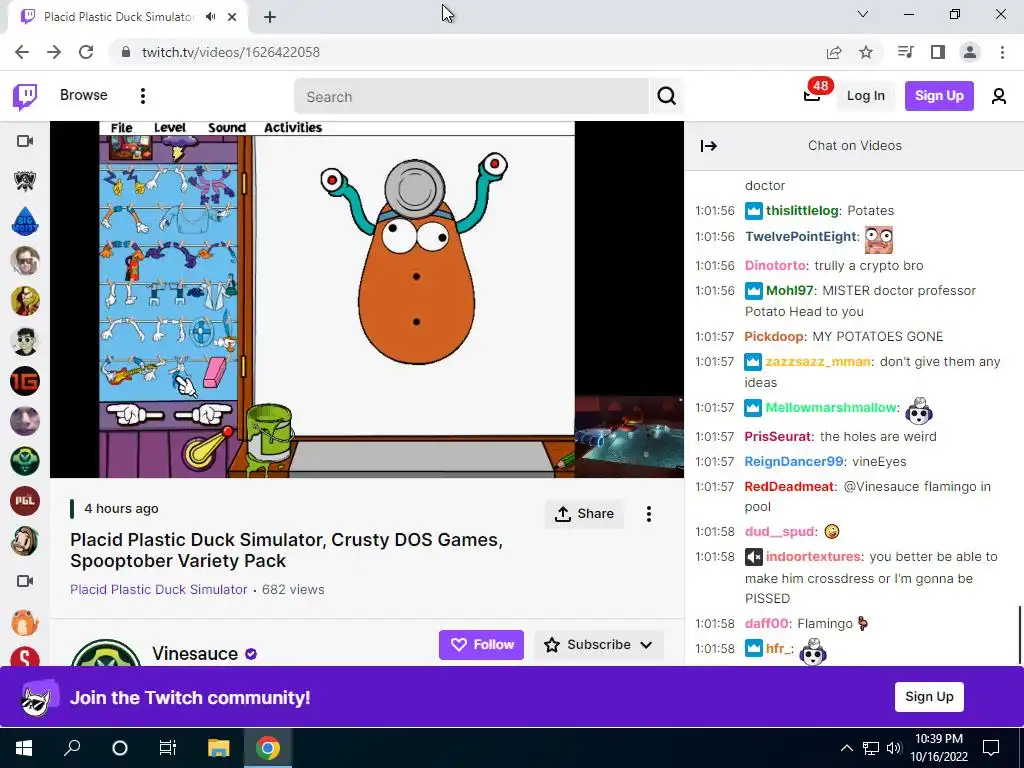Screen dimensions: 1024x768
Task: Open the orange frog channel avatar in sidebar
Action: tap(25, 622)
